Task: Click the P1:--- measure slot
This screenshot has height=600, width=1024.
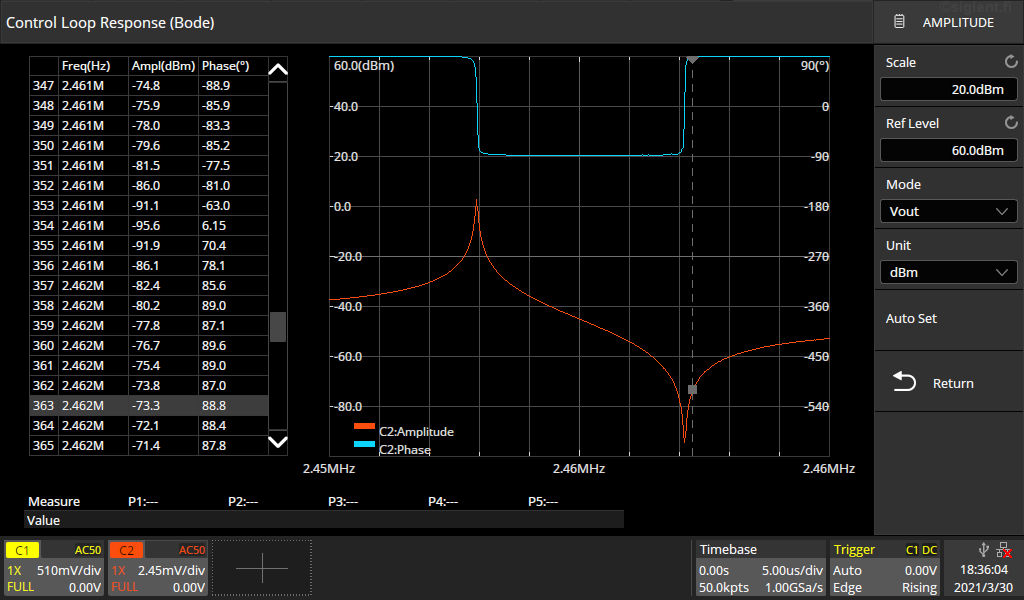Action: click(143, 501)
